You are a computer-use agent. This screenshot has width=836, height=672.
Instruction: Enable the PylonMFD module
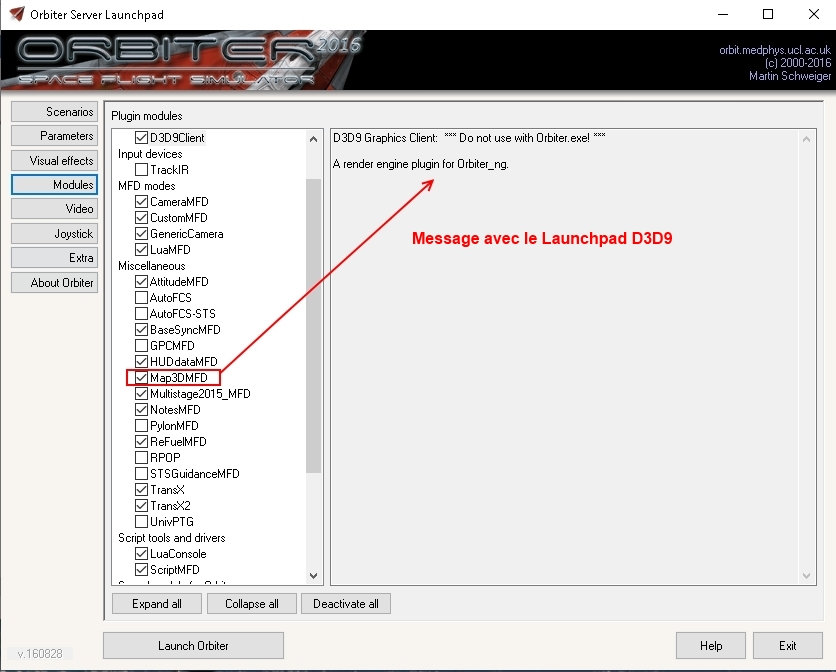click(141, 426)
